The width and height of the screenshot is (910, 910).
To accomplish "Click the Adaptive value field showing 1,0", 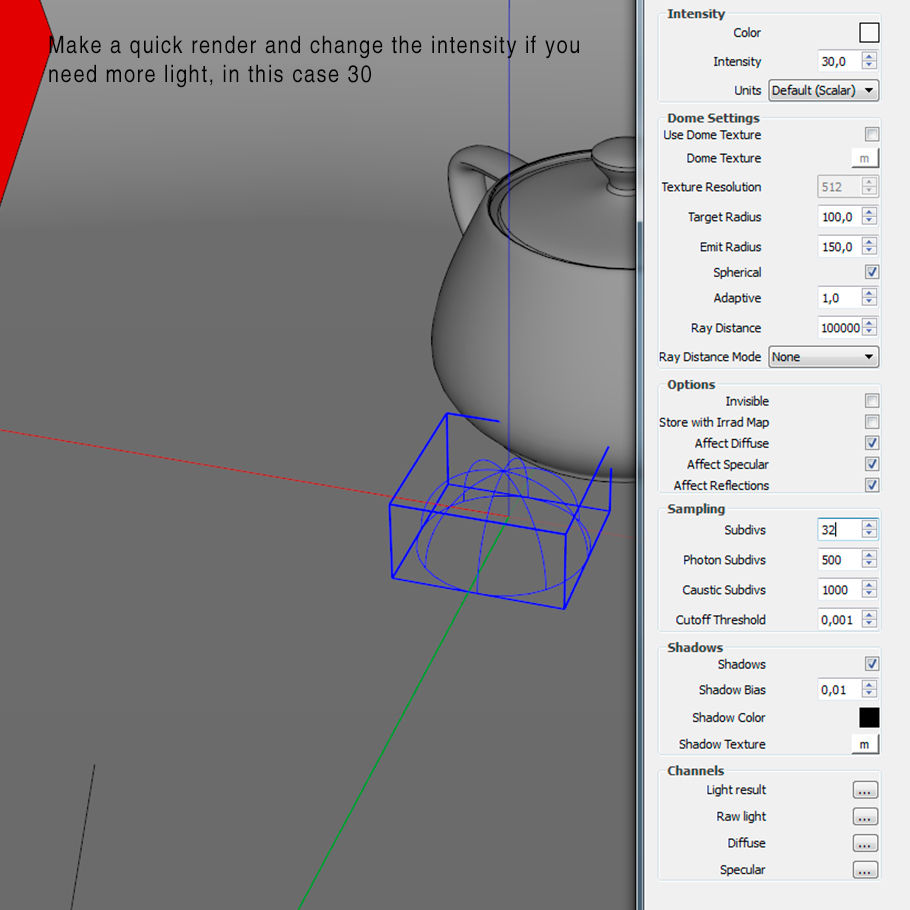I will point(839,298).
